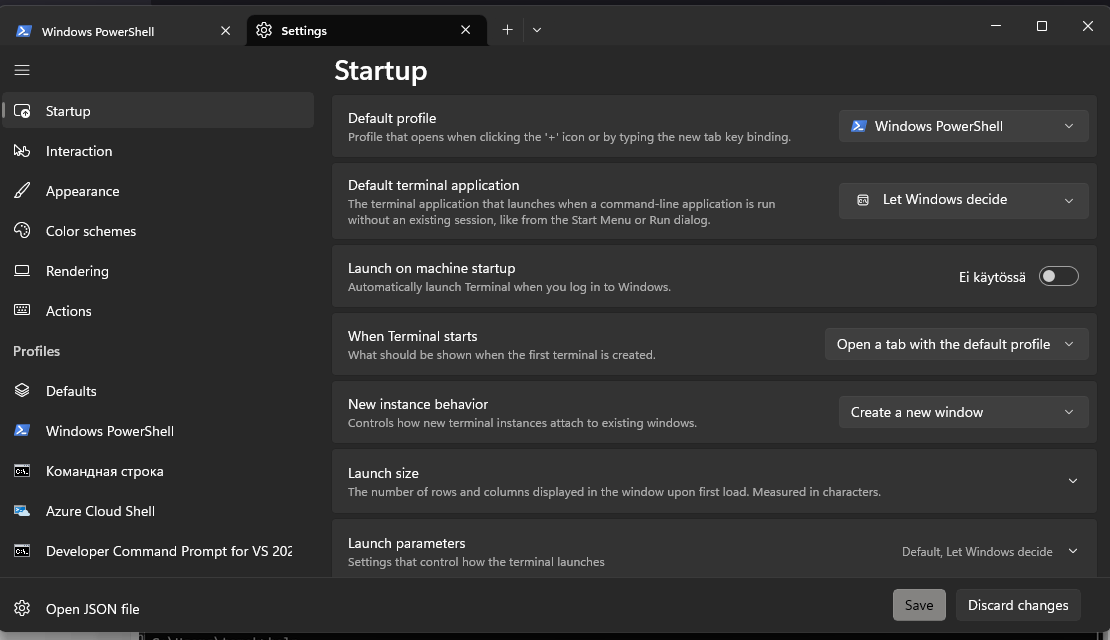The height and width of the screenshot is (640, 1110).
Task: Click the Open JSON file gear icon
Action: pos(23,609)
